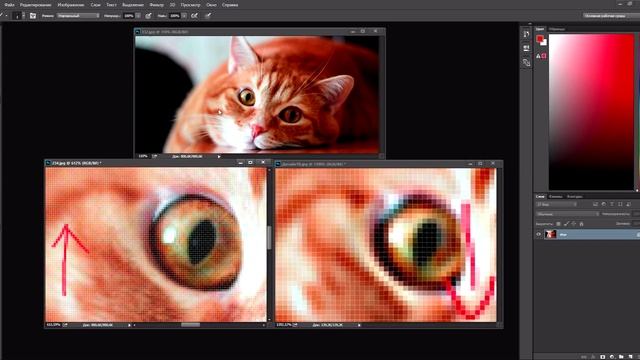The width and height of the screenshot is (640, 360).
Task: Open the Файл menu
Action: [9, 5]
